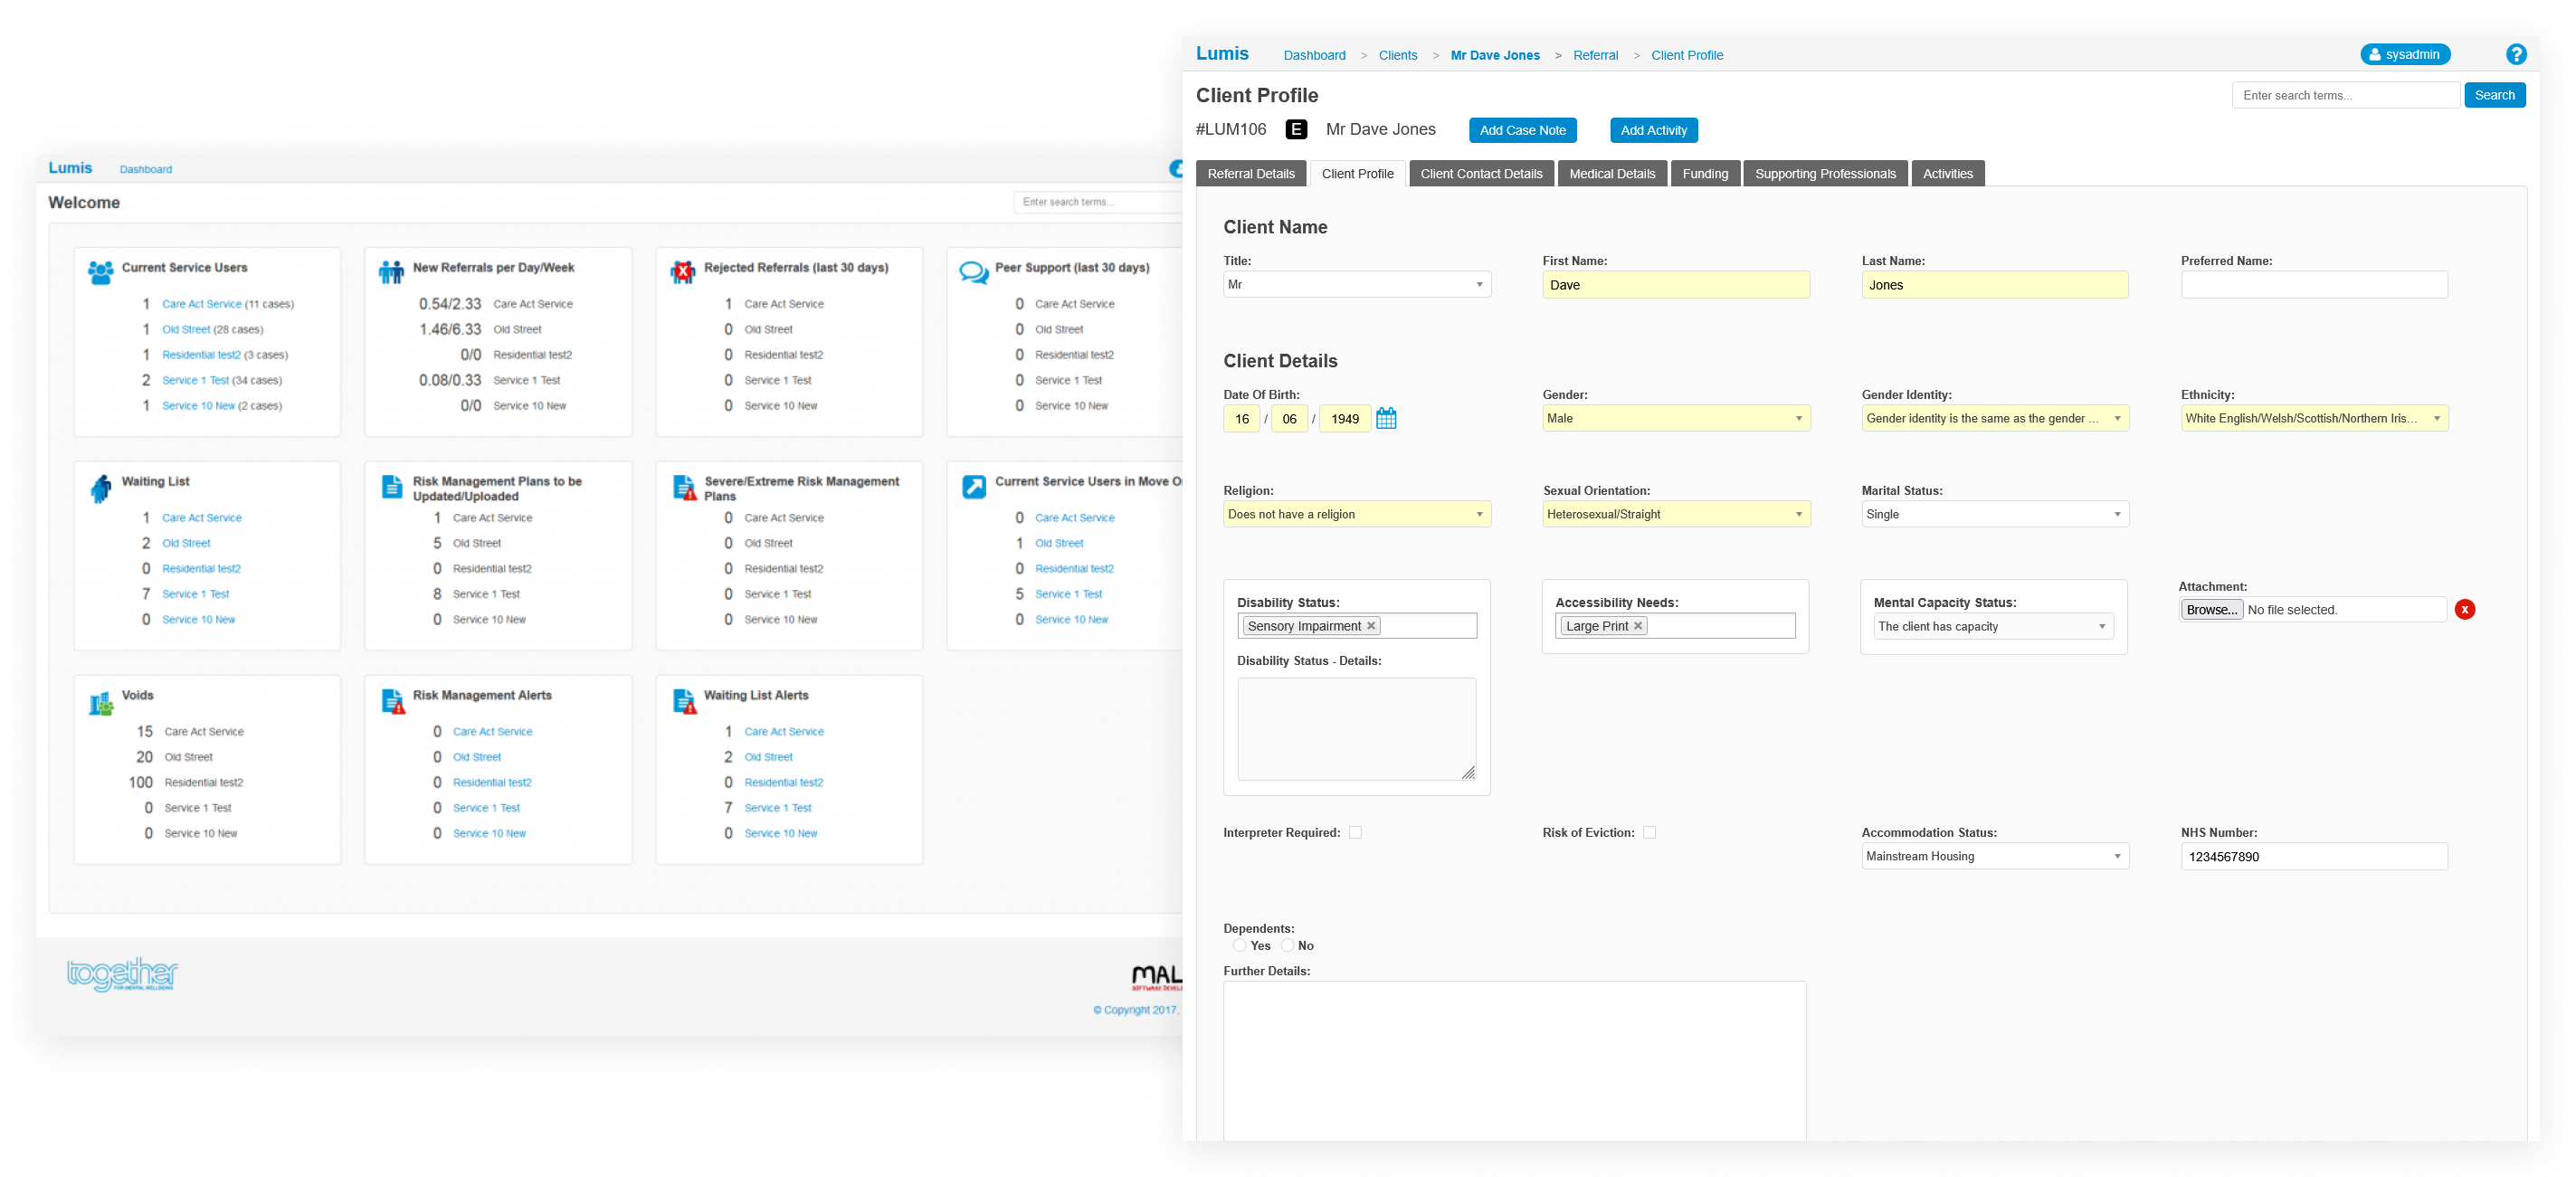Remove attachment with the red X icon
The width and height of the screenshot is (2576, 1177).
[x=2464, y=609]
